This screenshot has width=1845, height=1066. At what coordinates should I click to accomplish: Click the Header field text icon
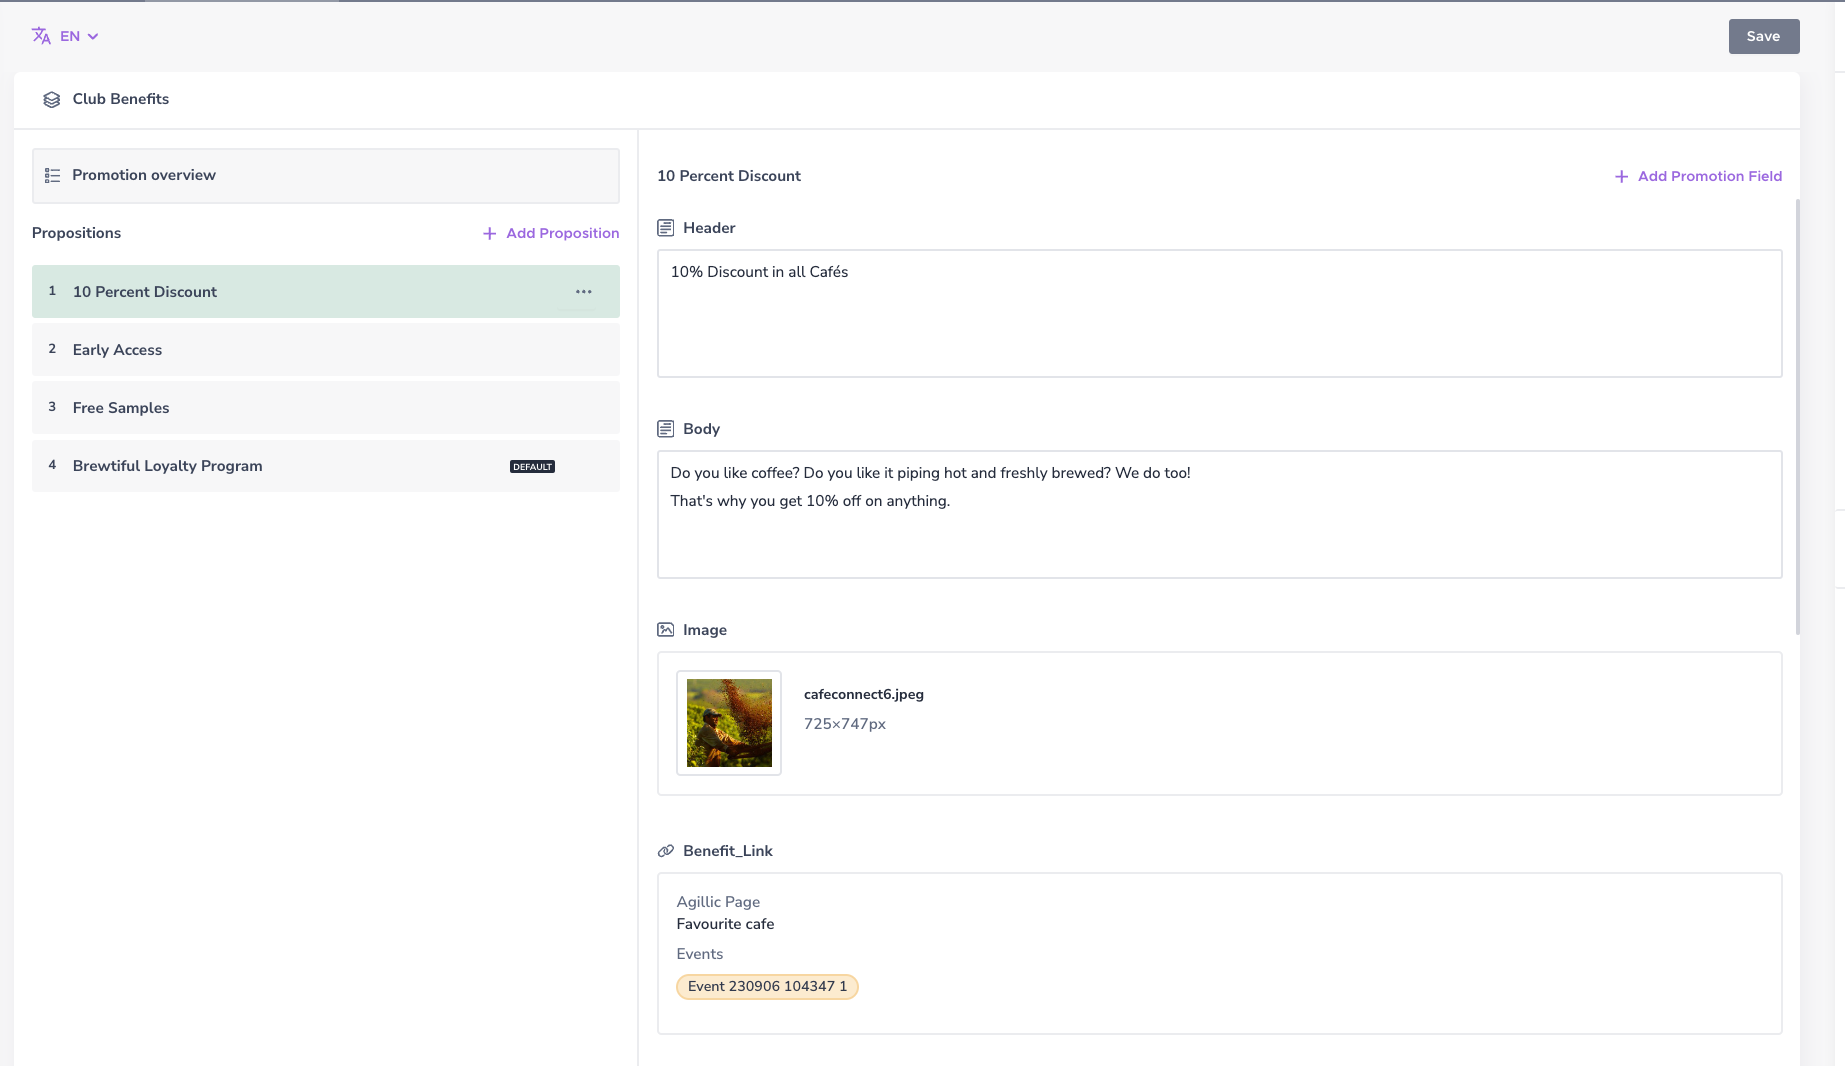(x=665, y=228)
